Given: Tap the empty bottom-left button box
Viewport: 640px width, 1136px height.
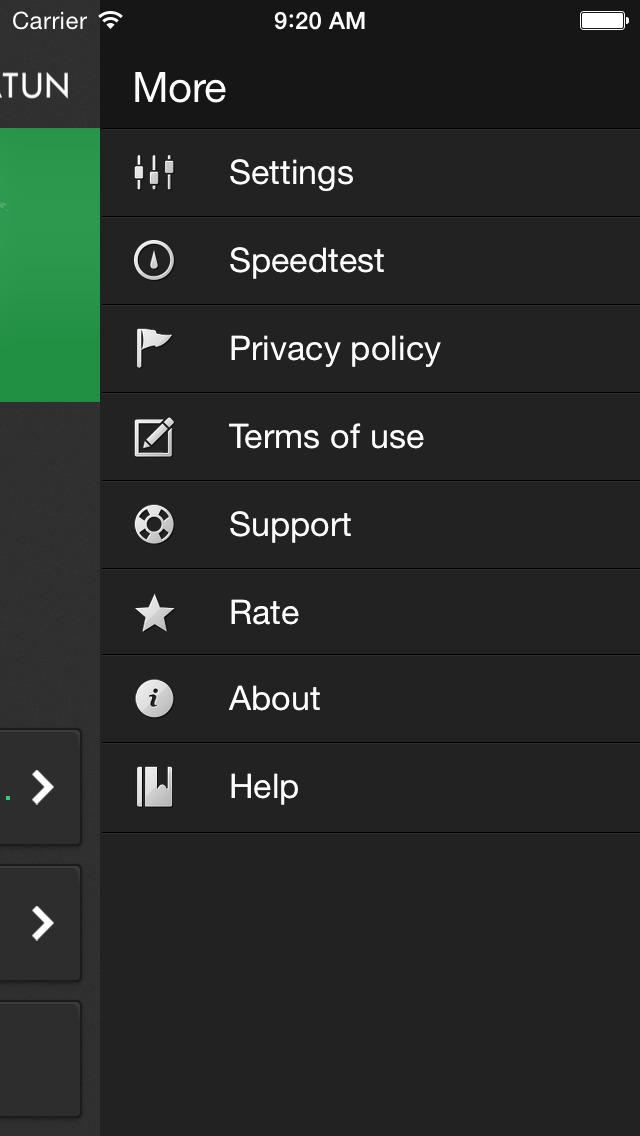Looking at the screenshot, I should pos(40,1059).
